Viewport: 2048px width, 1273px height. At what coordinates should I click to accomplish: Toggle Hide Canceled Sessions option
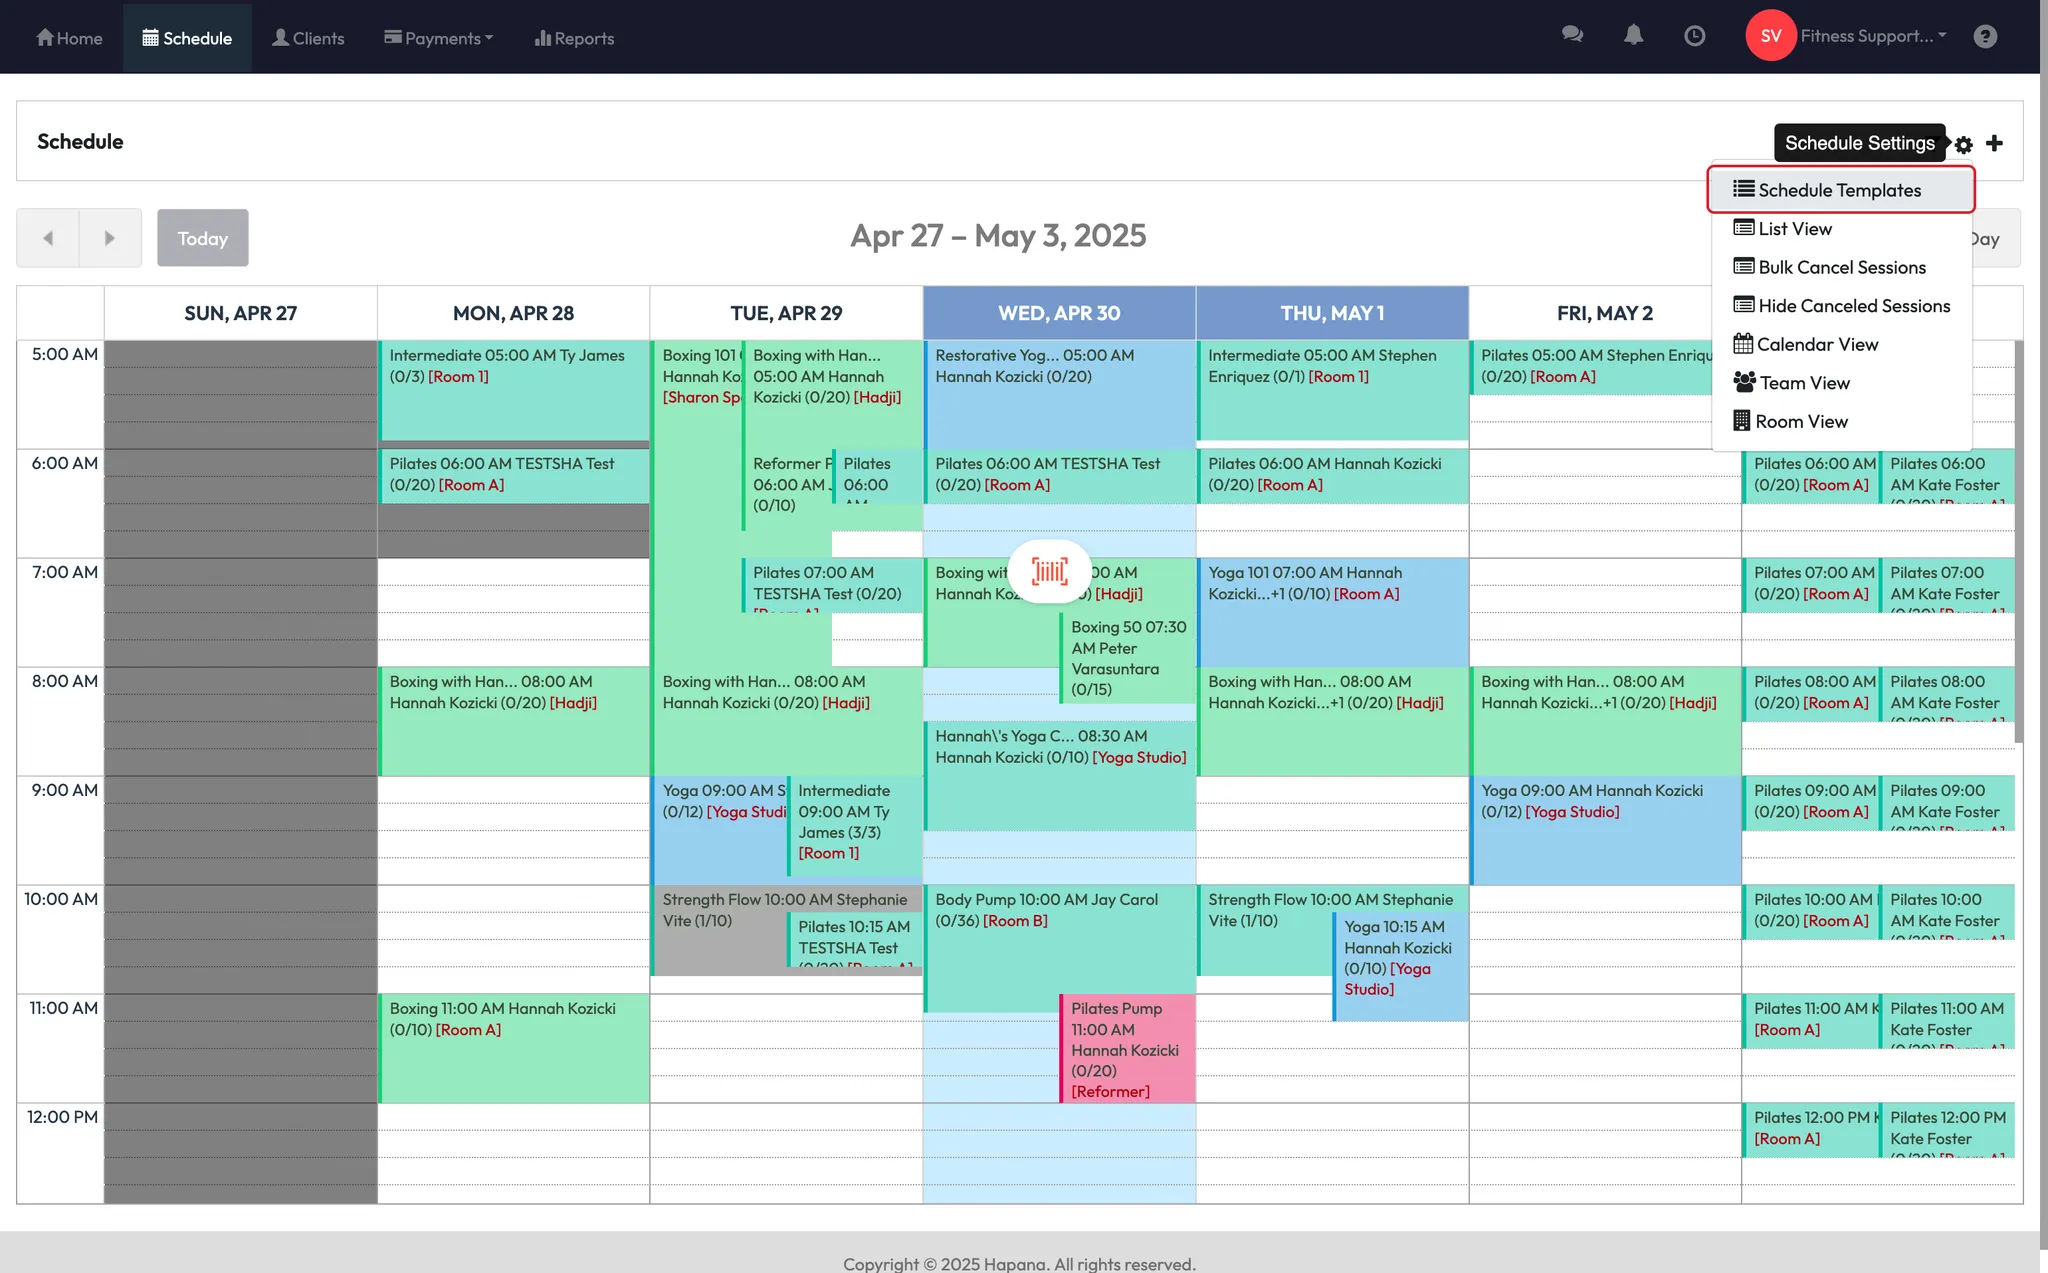pos(1853,306)
